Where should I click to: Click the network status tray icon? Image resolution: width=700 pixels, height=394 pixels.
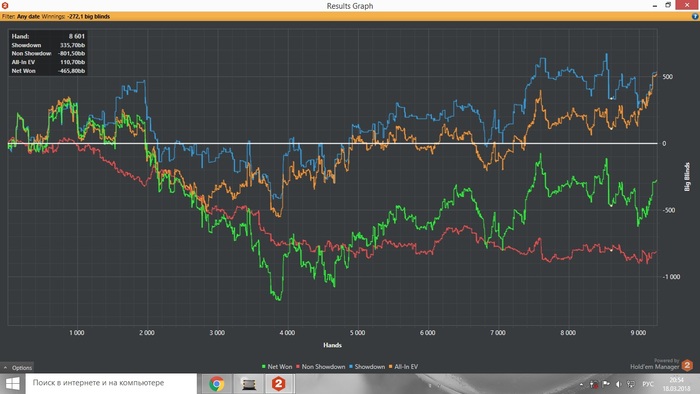[594, 384]
